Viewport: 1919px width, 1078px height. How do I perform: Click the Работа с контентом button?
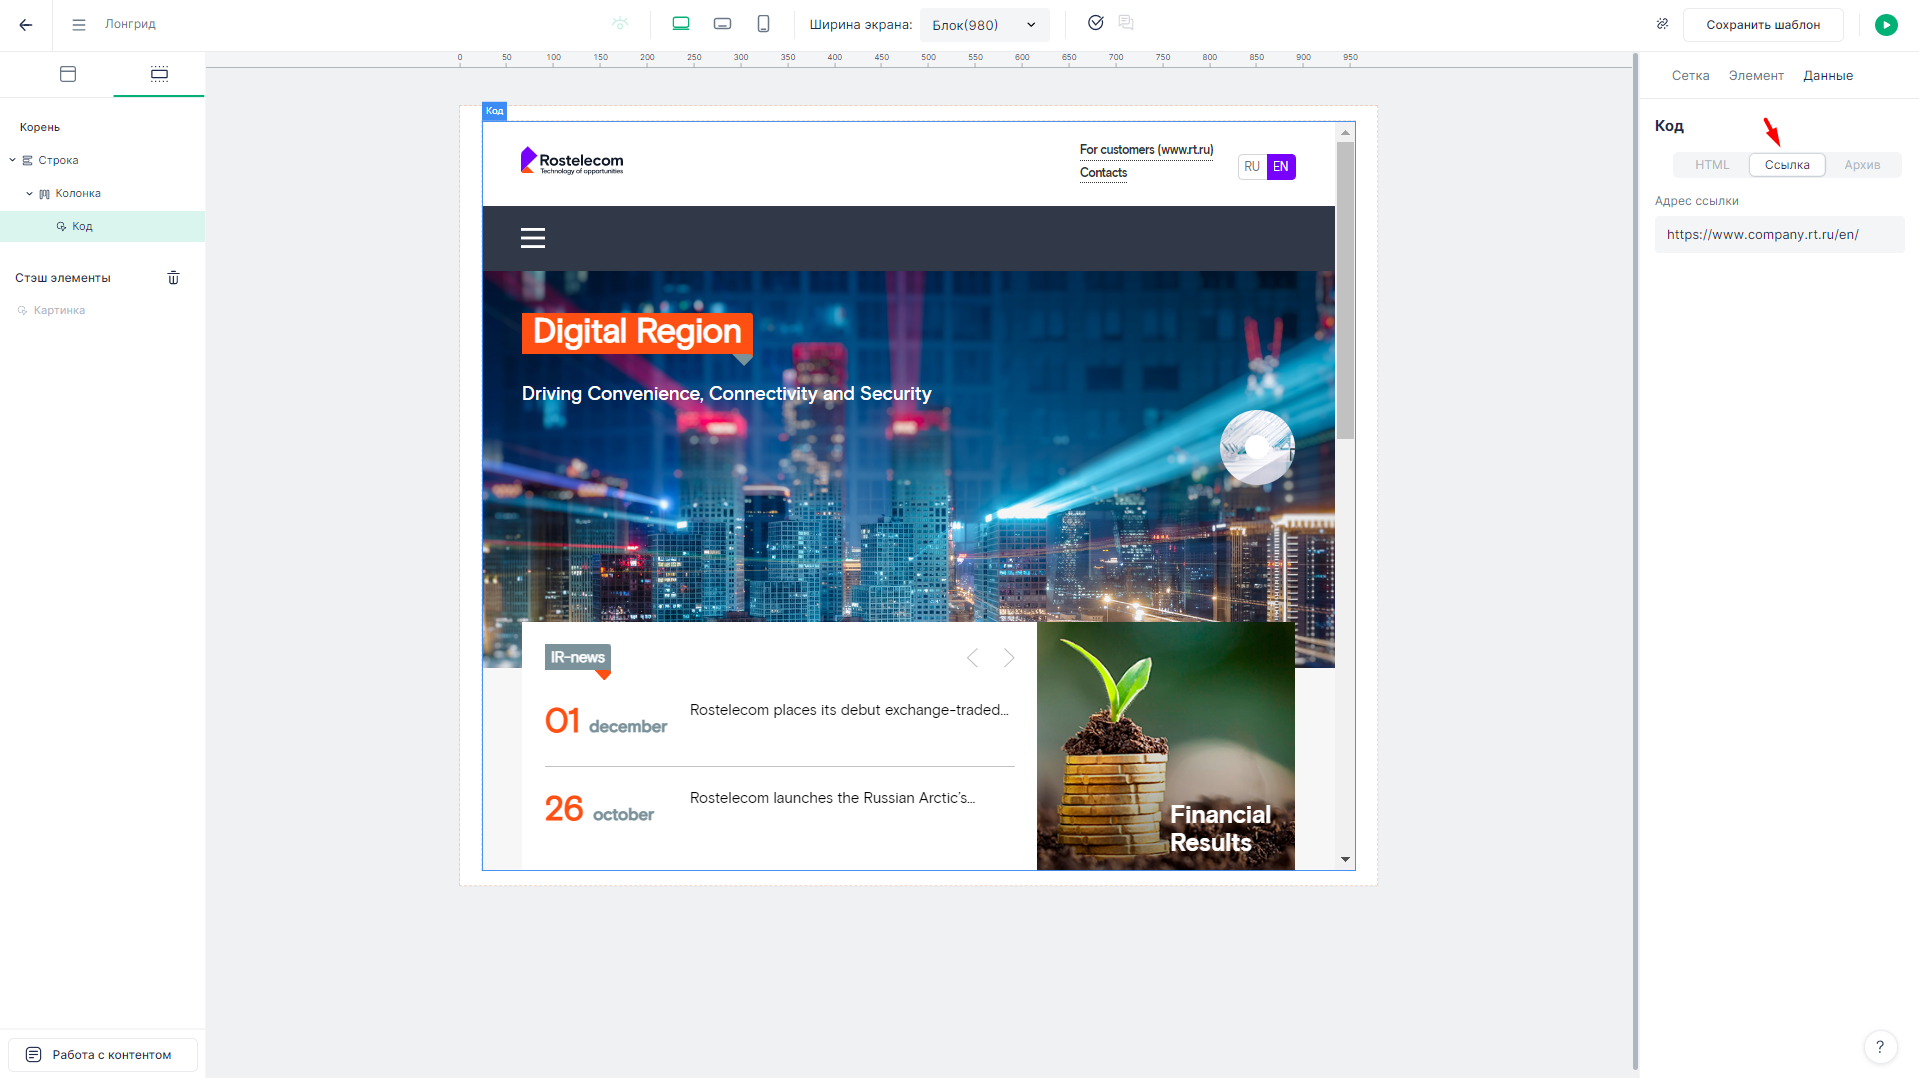102,1055
